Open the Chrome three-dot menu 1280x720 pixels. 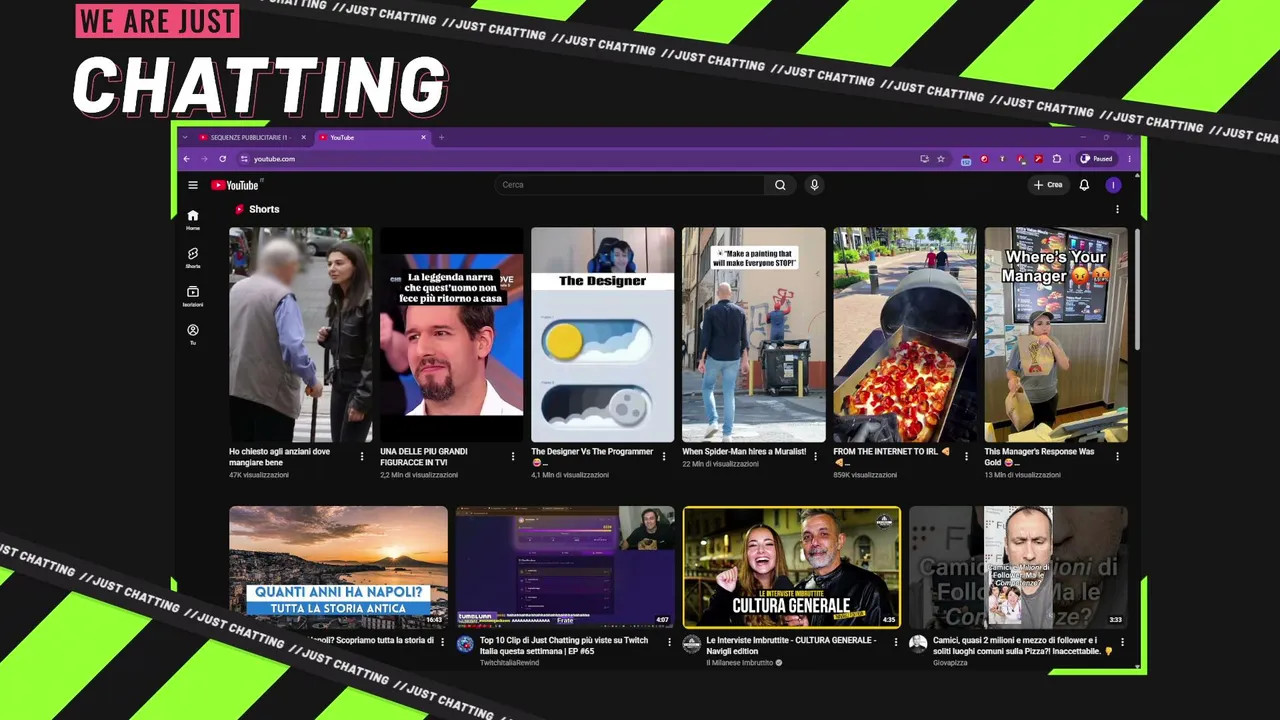click(1129, 159)
